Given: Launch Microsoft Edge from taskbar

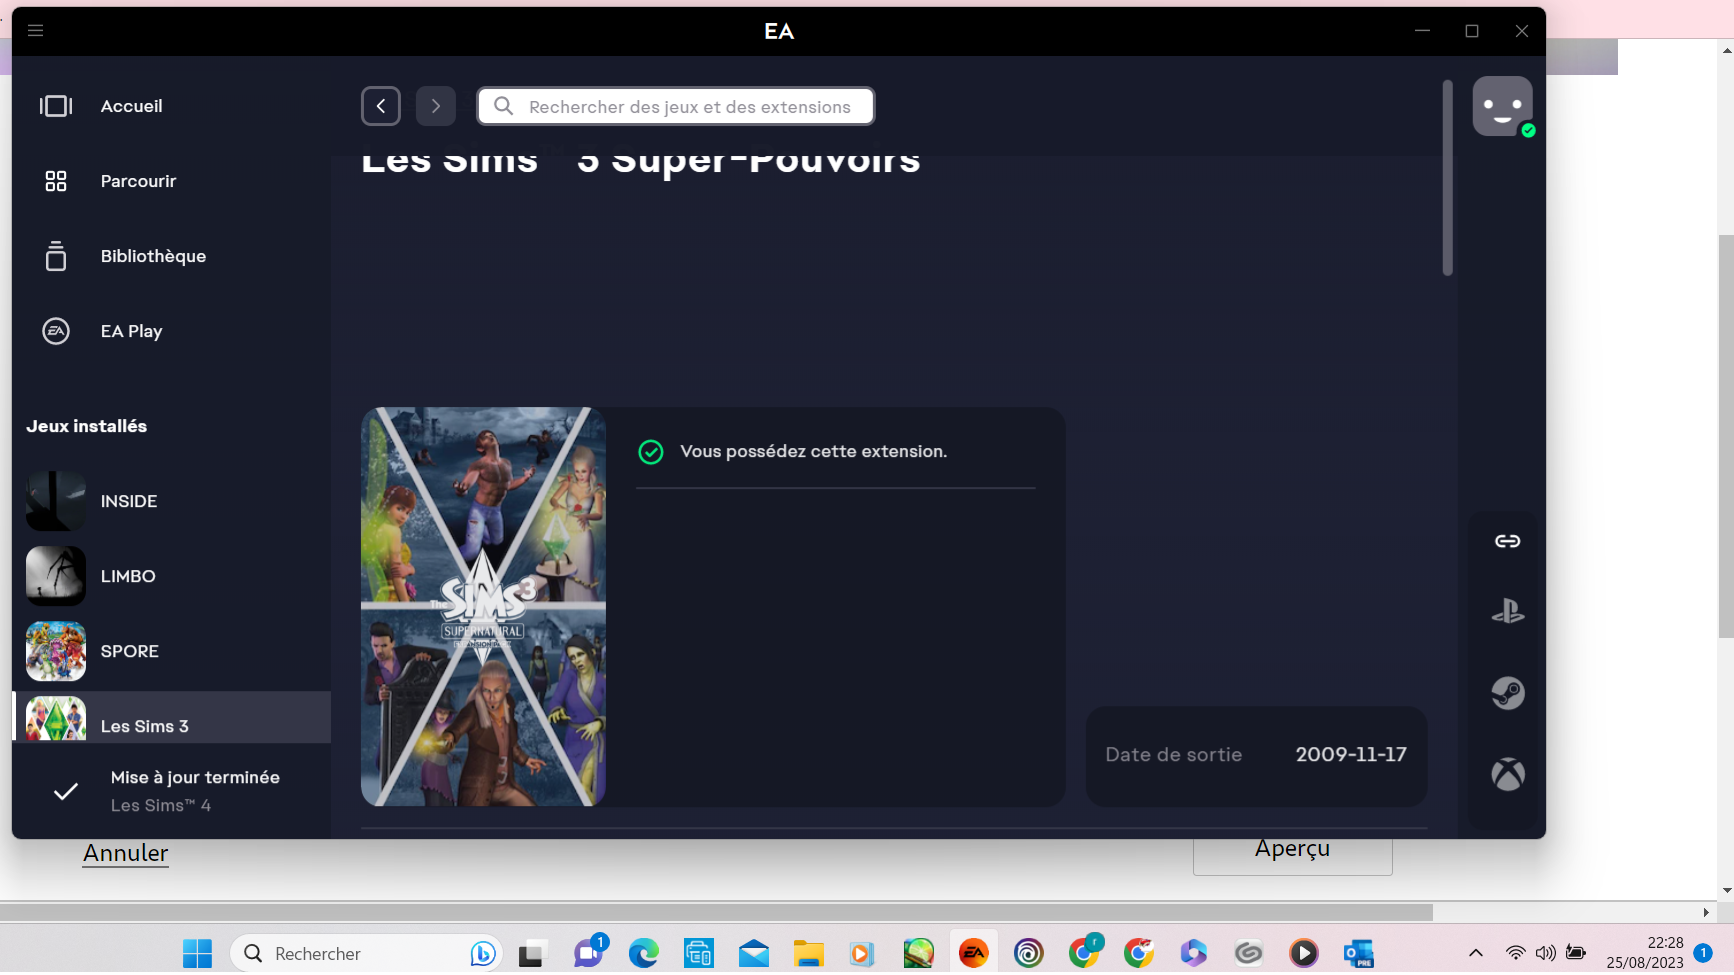Looking at the screenshot, I should coord(643,953).
